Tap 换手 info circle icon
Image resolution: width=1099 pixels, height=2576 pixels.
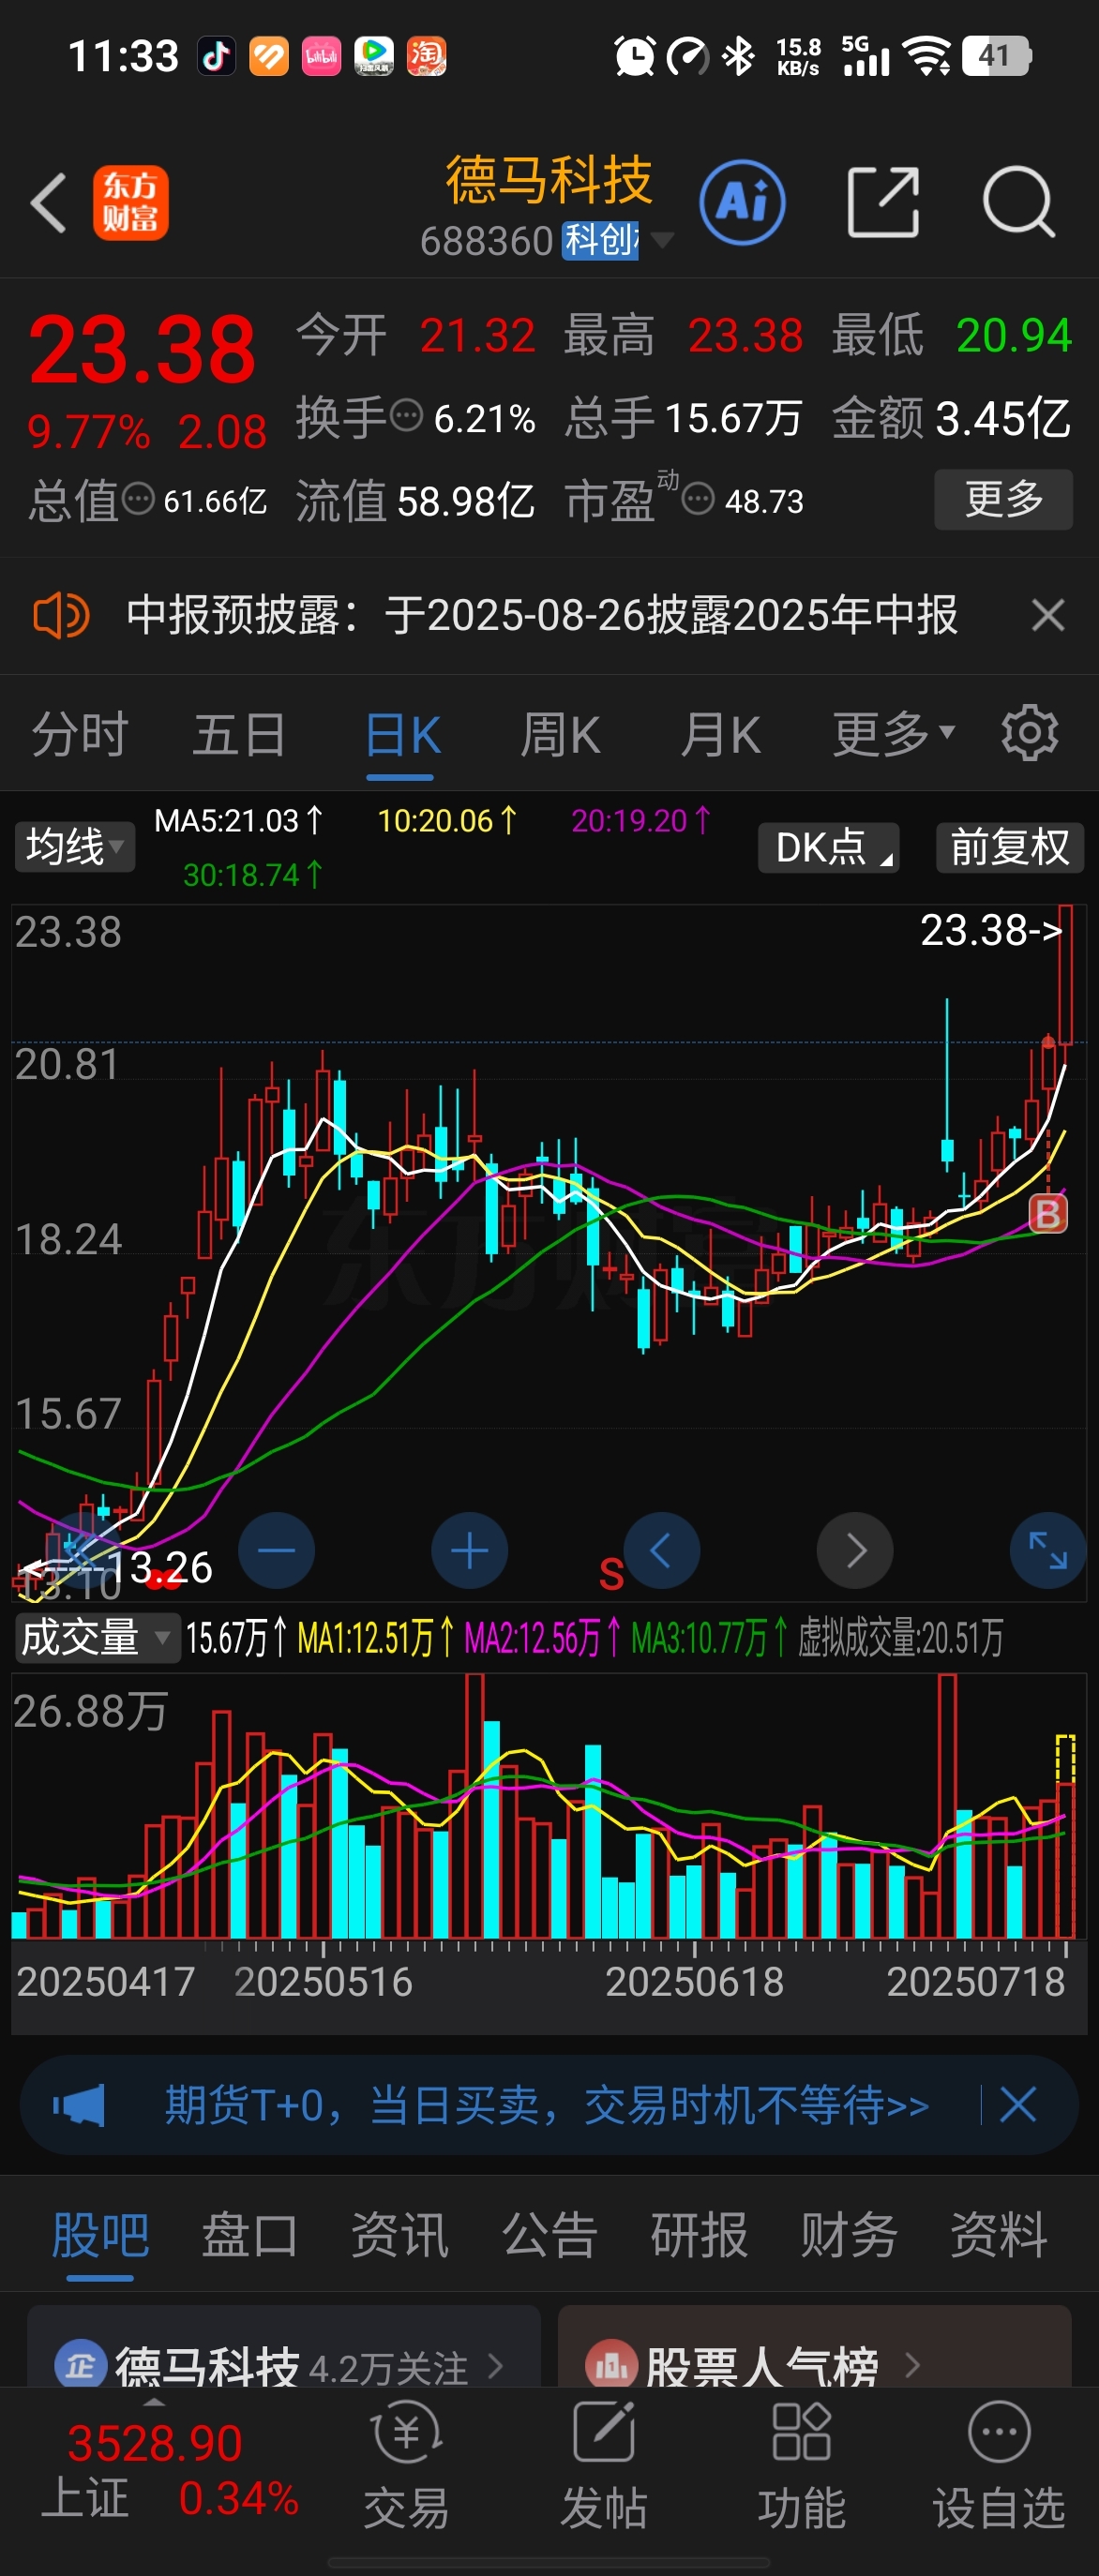click(x=406, y=415)
